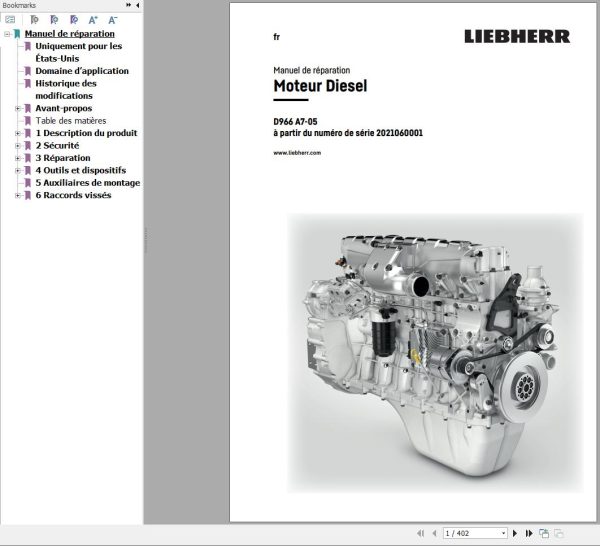Decrease bookmark font size with A- icon
This screenshot has width=600, height=546.
[112, 20]
